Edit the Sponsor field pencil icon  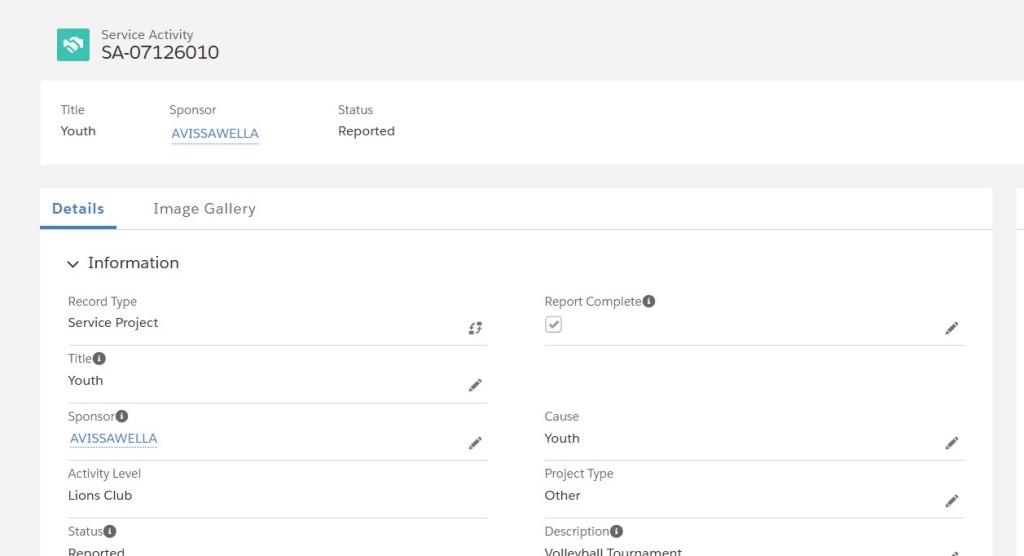(475, 443)
